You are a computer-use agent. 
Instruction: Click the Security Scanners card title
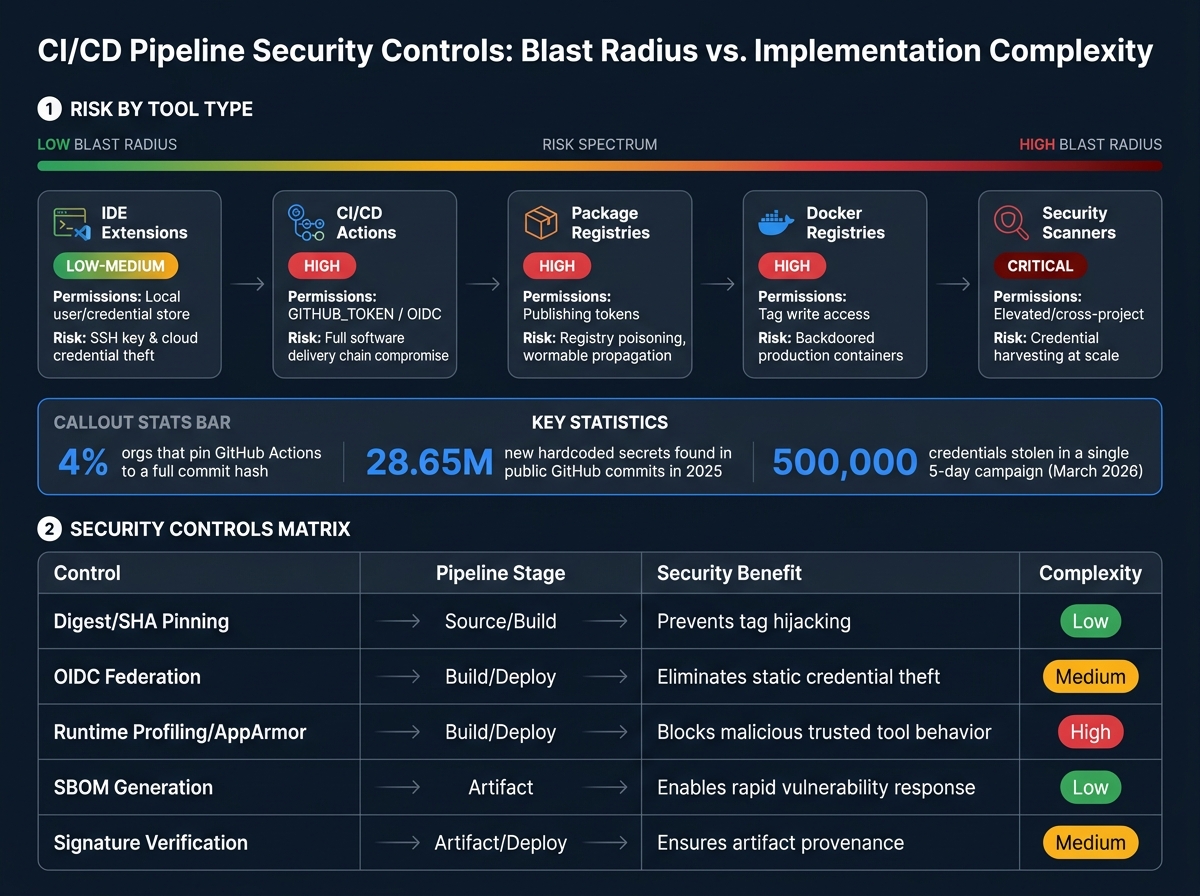point(1079,223)
